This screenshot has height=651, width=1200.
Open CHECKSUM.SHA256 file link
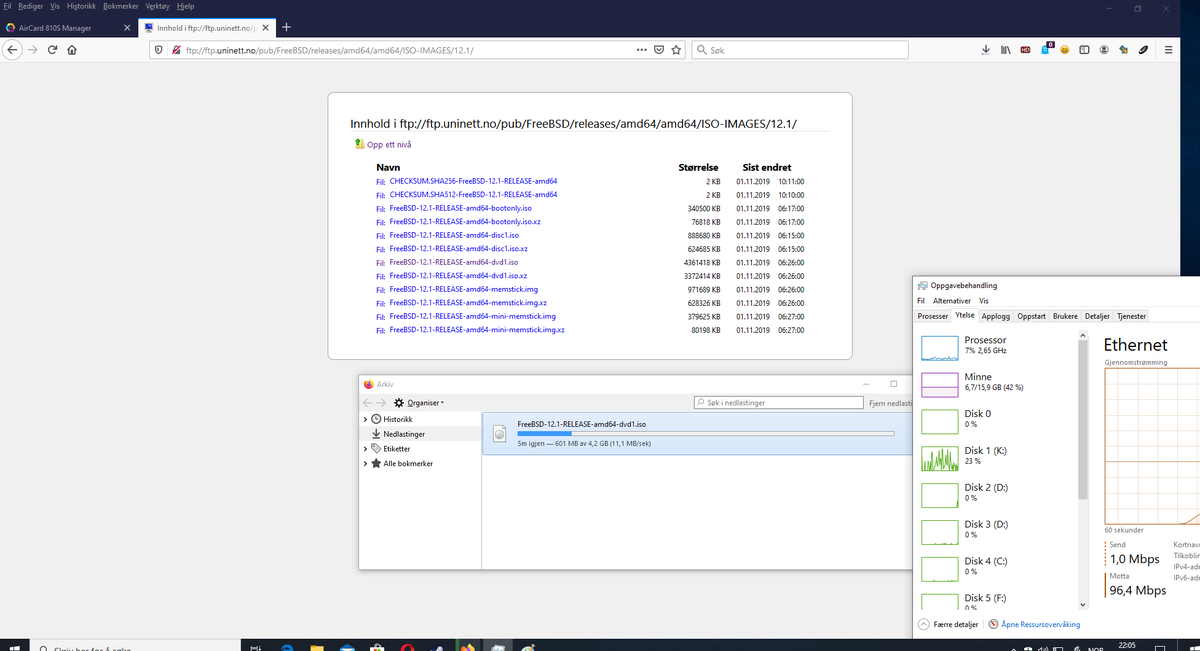pyautogui.click(x=473, y=181)
